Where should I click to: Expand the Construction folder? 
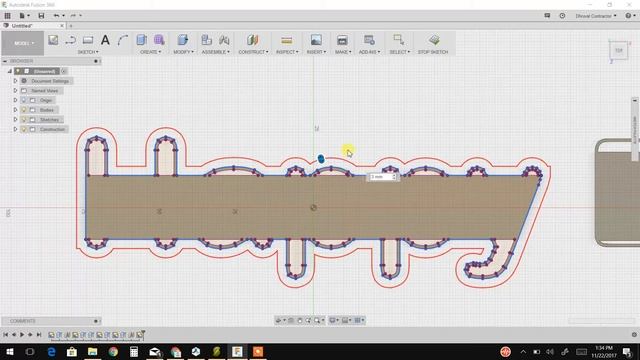click(16, 129)
